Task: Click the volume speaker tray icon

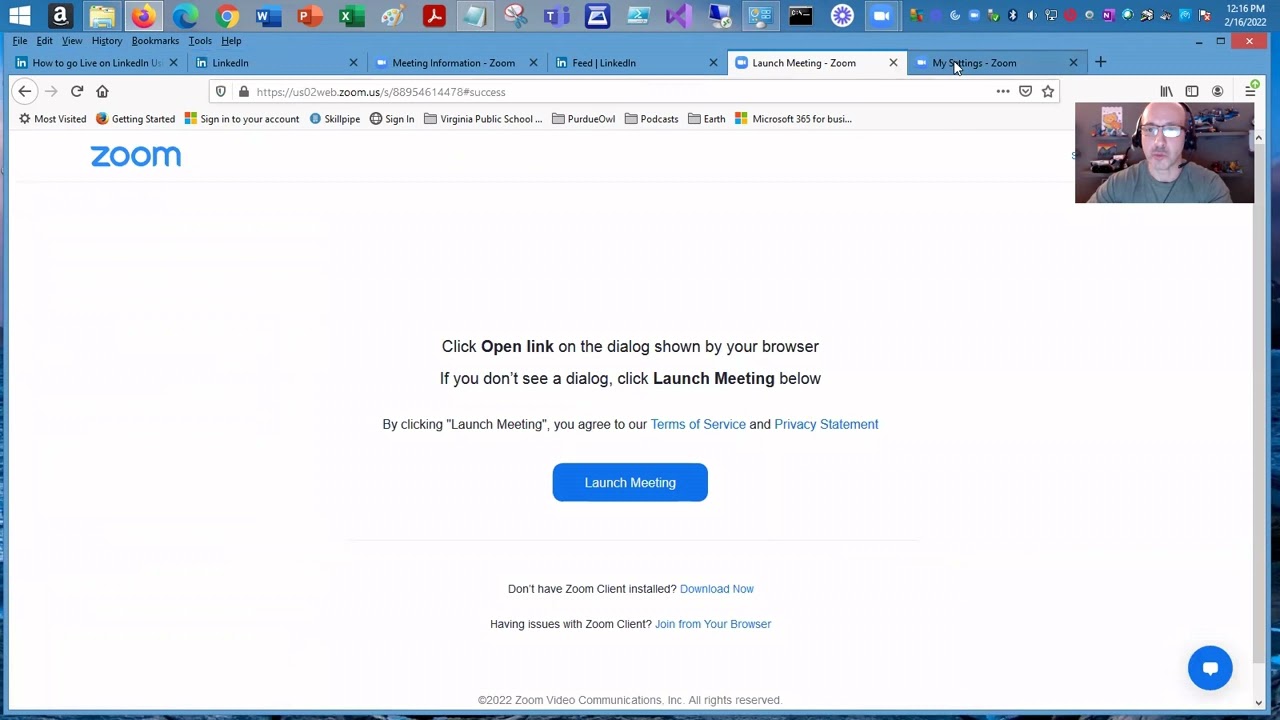Action: point(1032,15)
